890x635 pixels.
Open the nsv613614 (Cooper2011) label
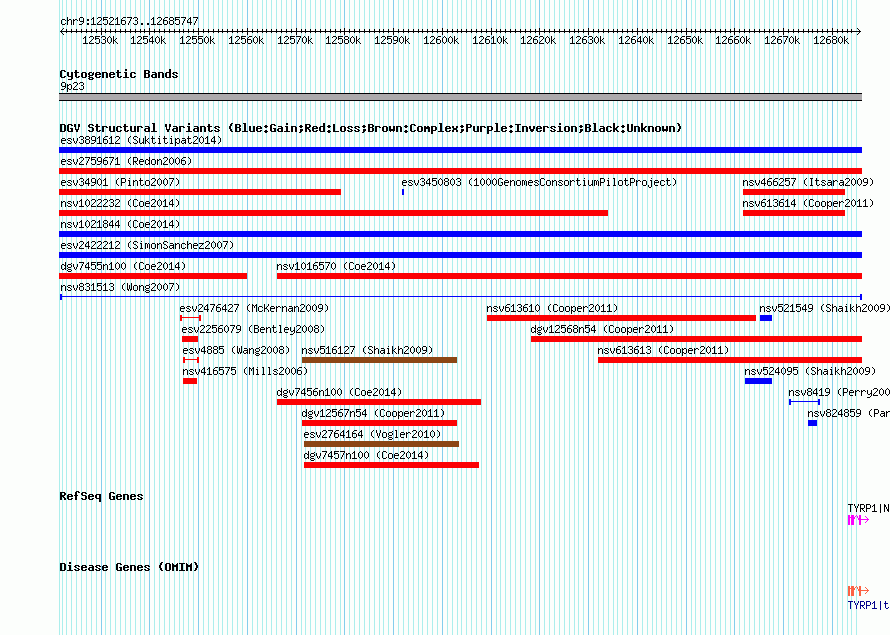click(x=808, y=203)
